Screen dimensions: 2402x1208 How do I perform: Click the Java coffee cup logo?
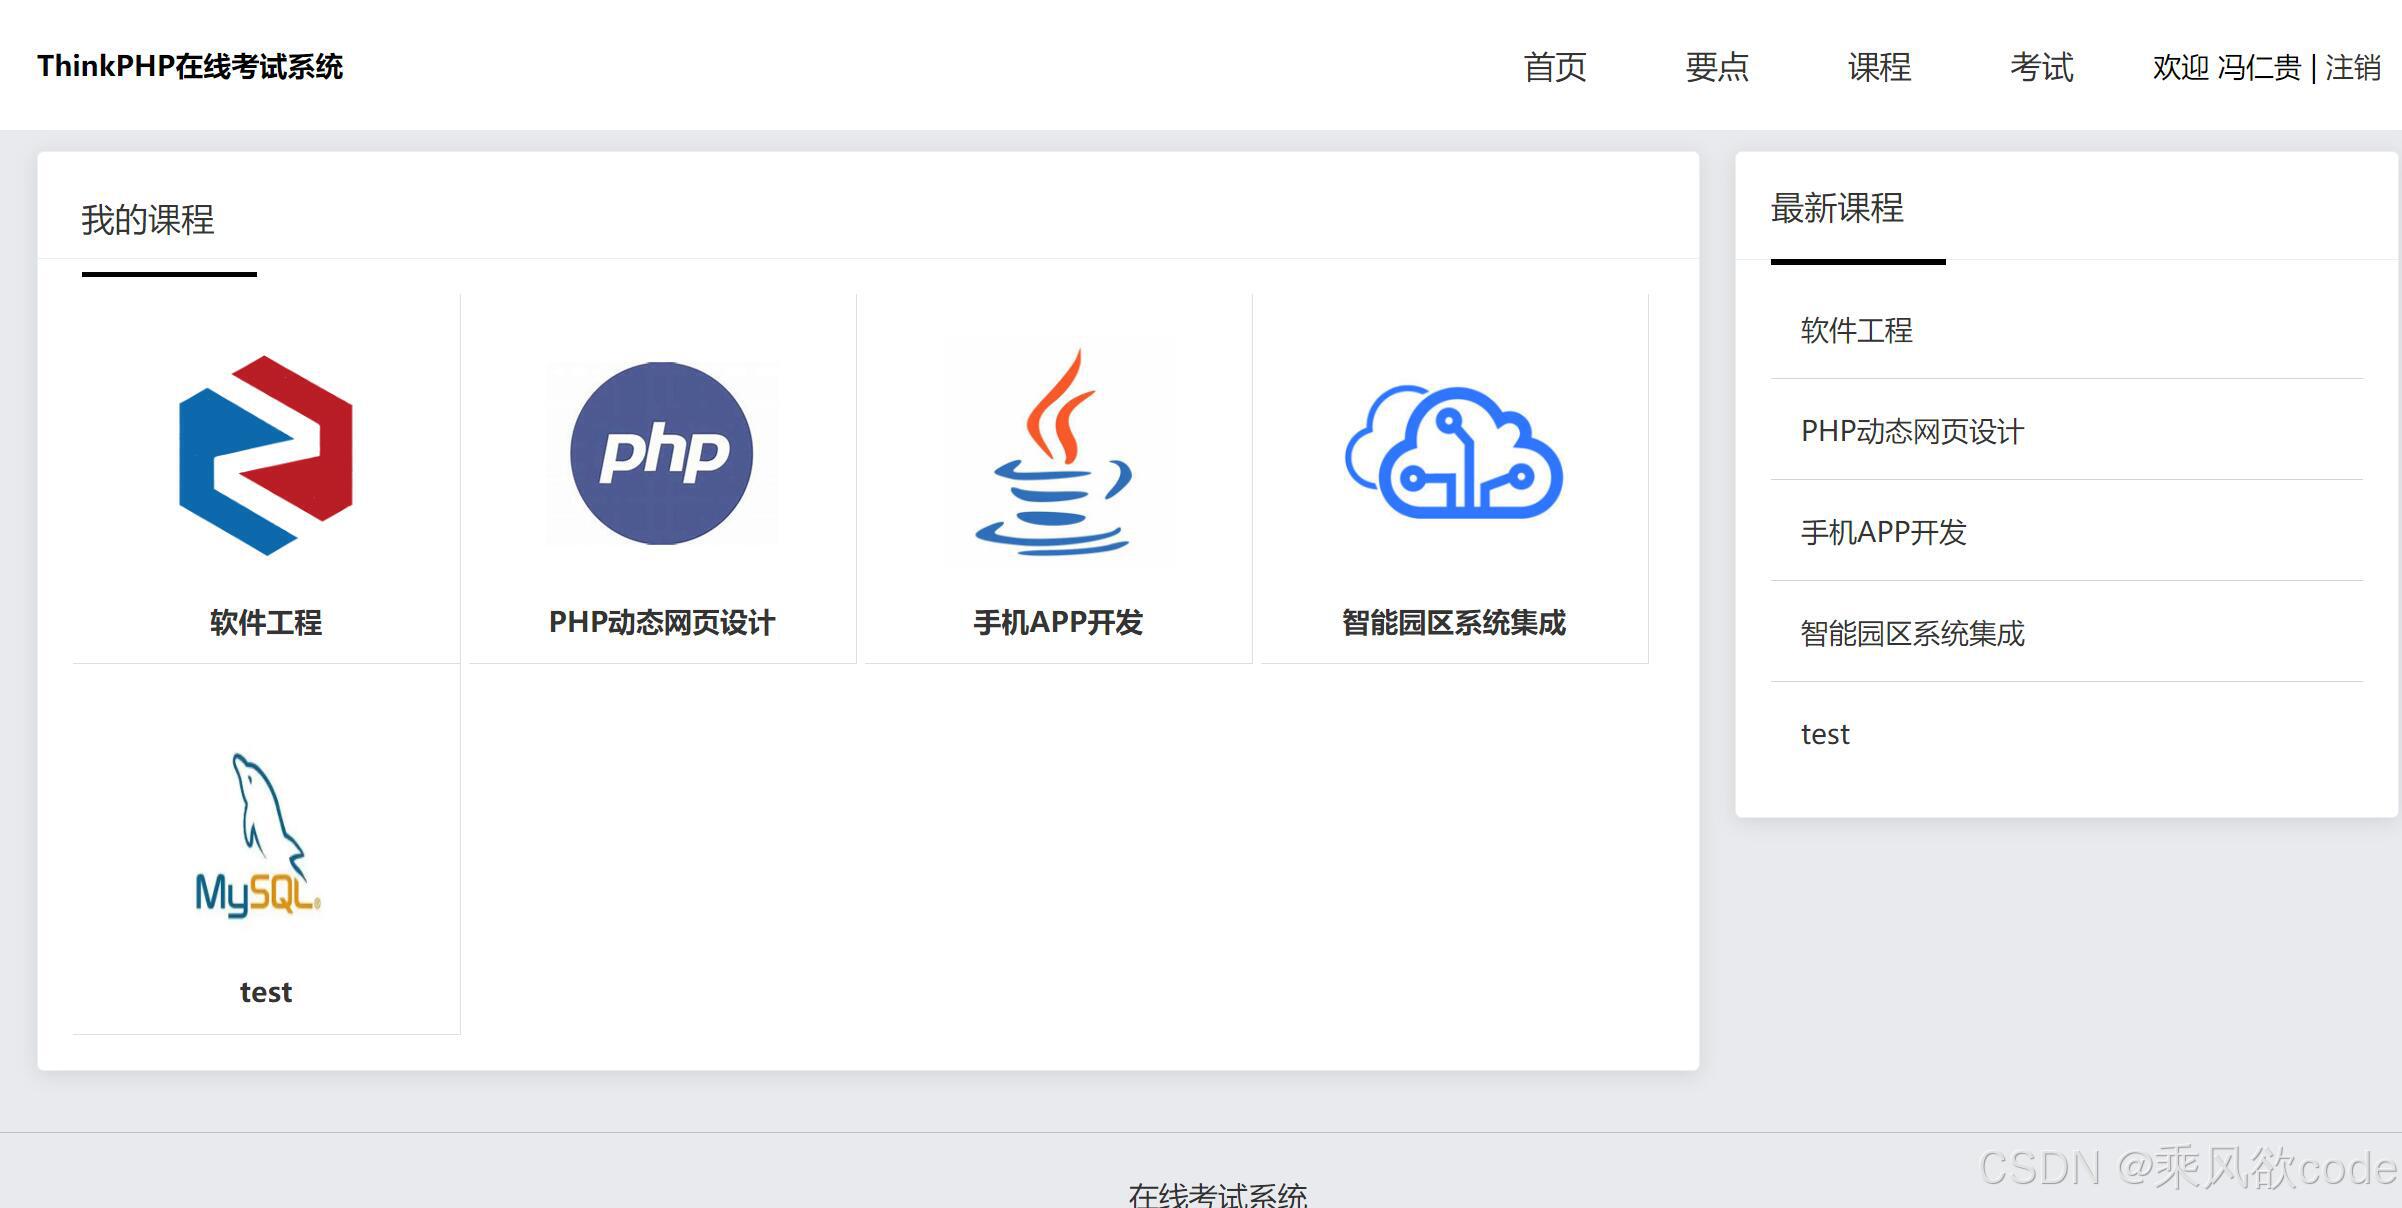tap(1056, 452)
